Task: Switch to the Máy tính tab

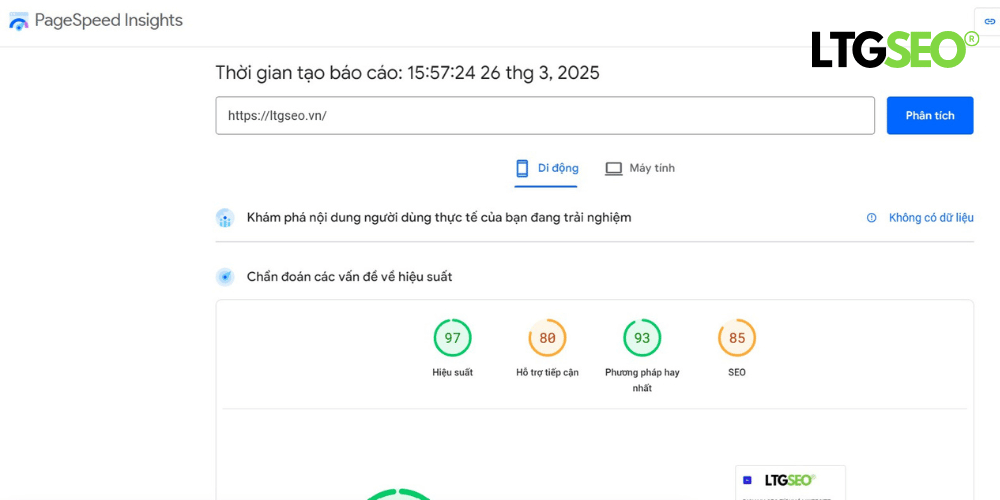Action: (x=640, y=168)
